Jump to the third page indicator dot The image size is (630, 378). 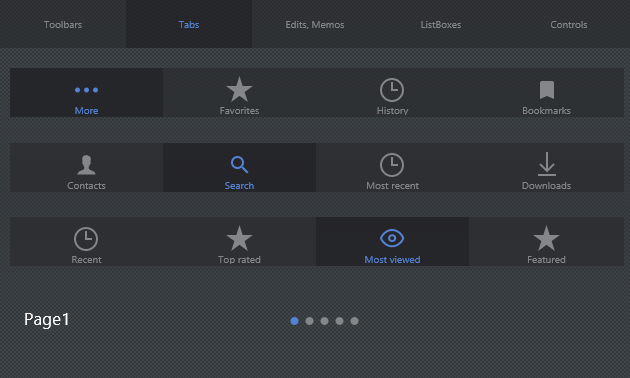coord(324,321)
